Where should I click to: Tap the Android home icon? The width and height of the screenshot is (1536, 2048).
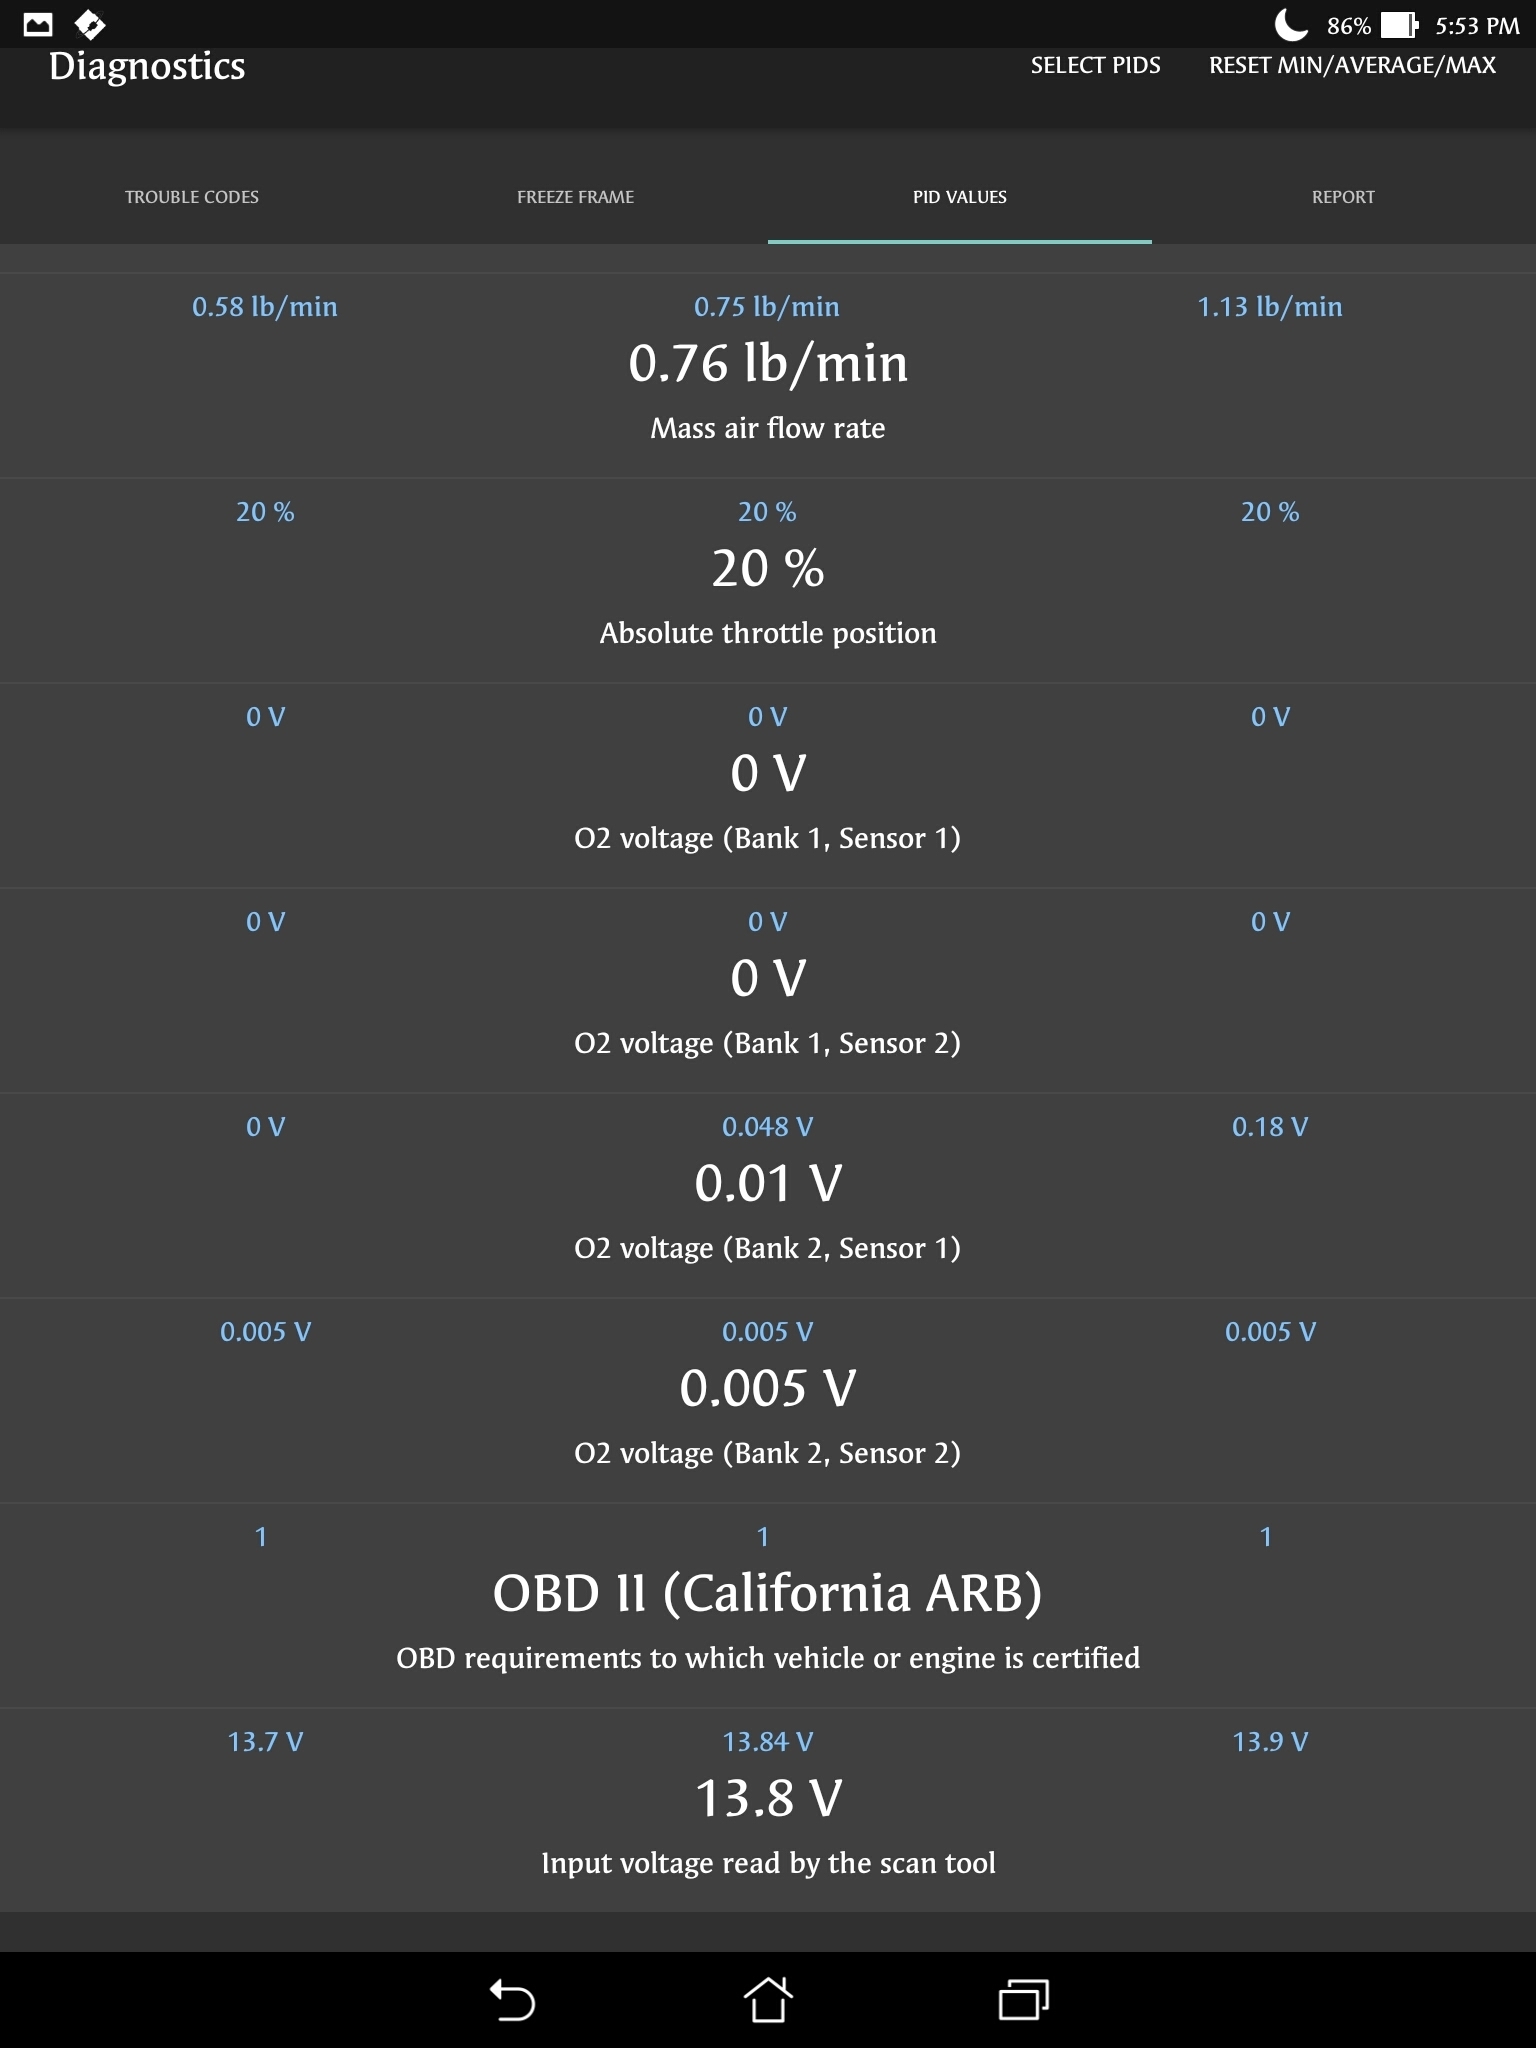[x=768, y=2000]
